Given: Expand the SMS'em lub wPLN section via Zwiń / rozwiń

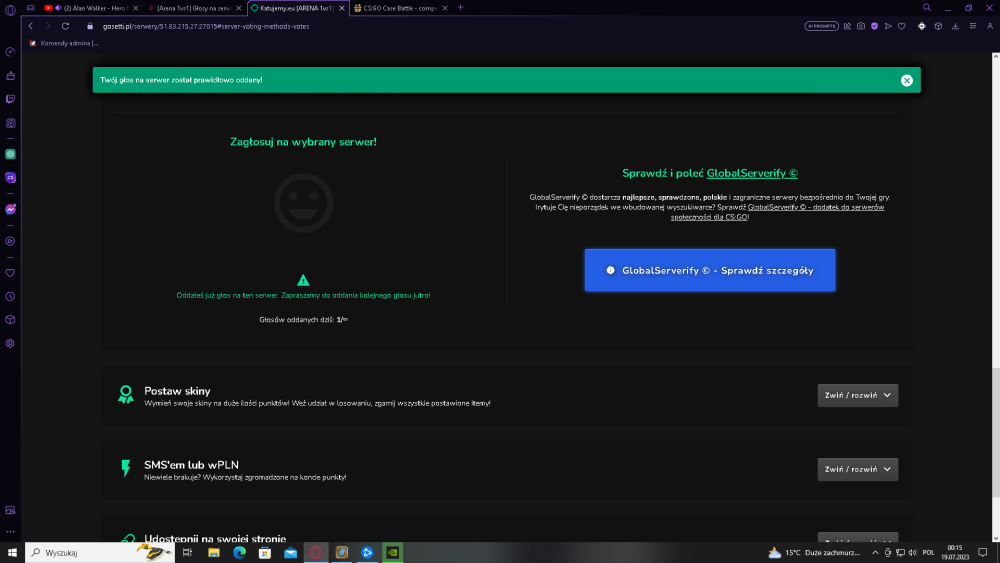Looking at the screenshot, I should point(858,469).
